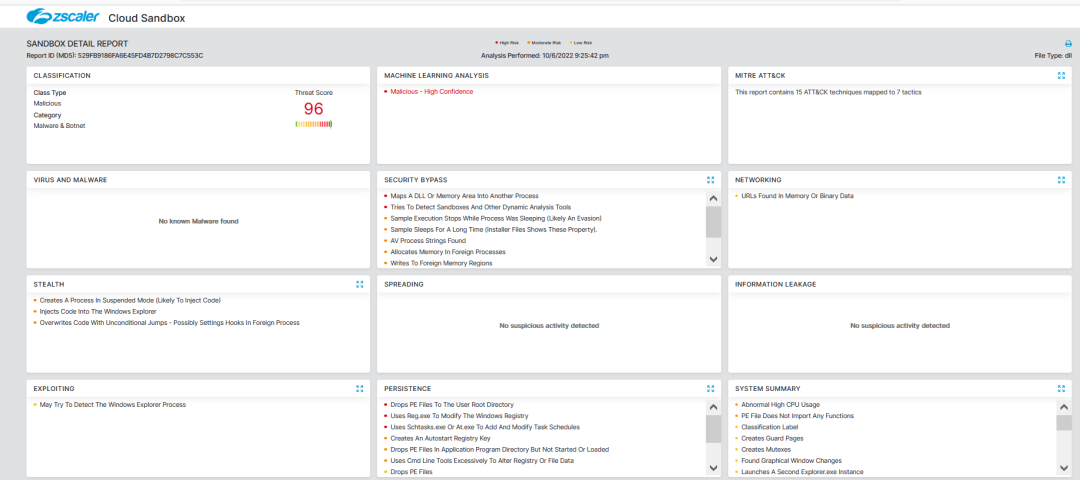
Task: Click down arrow in System Summary scrollbar
Action: pos(1064,468)
